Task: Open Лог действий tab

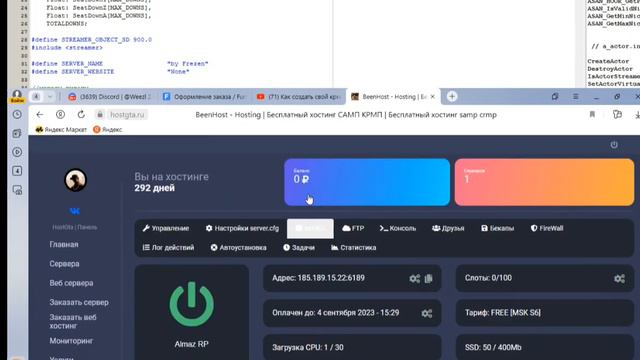Action: (168, 248)
